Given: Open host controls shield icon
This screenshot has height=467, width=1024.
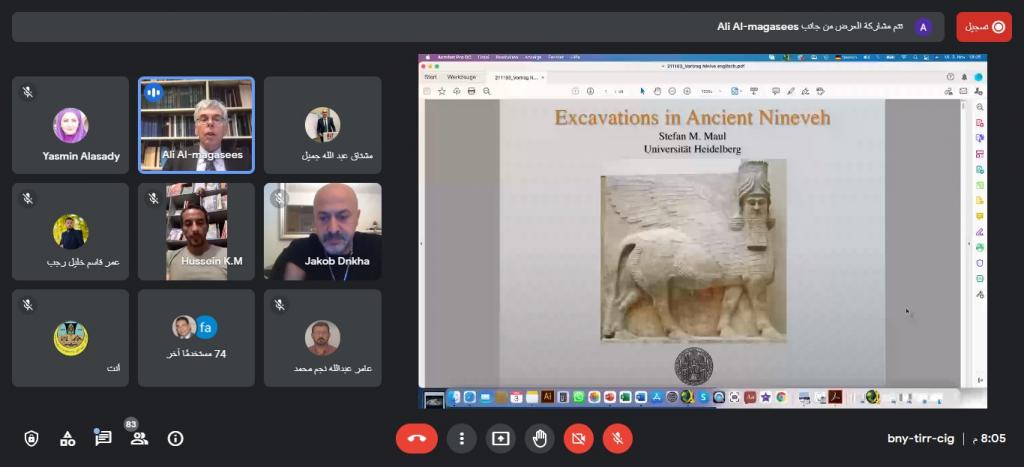Looking at the screenshot, I should (31, 438).
